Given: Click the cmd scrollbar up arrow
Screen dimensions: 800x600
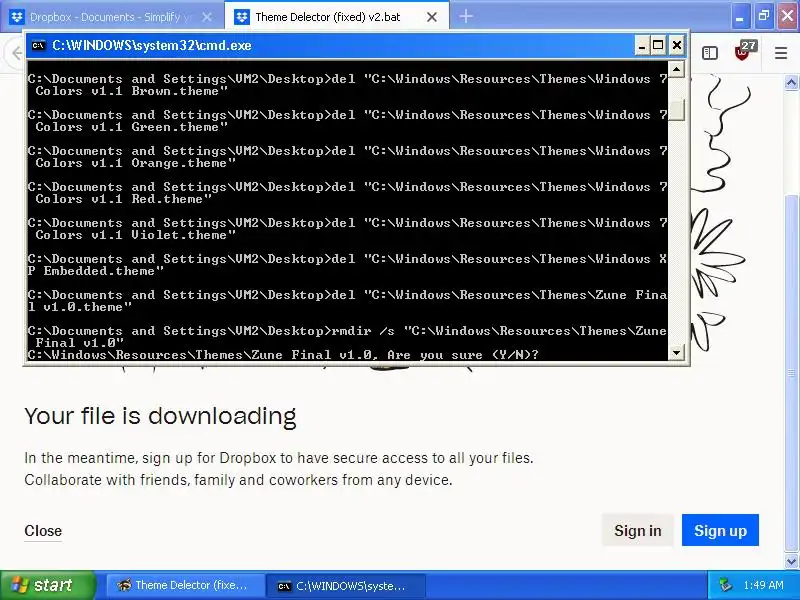Looking at the screenshot, I should click(x=677, y=69).
